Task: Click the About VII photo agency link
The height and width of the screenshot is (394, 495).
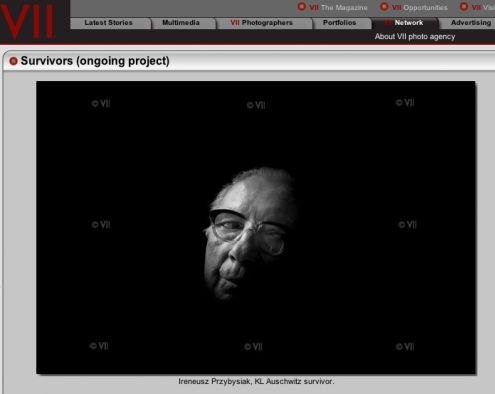Action: point(415,37)
